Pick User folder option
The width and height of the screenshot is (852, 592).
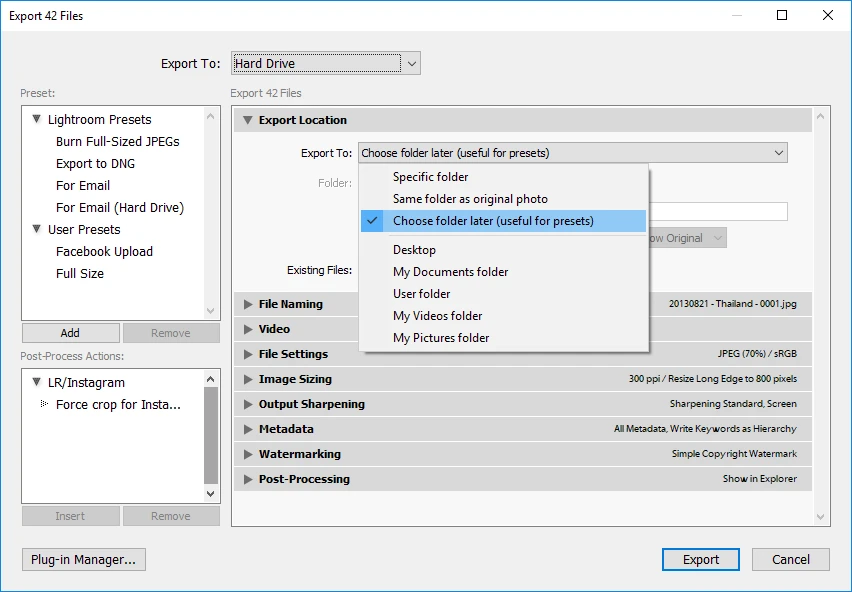coord(503,294)
